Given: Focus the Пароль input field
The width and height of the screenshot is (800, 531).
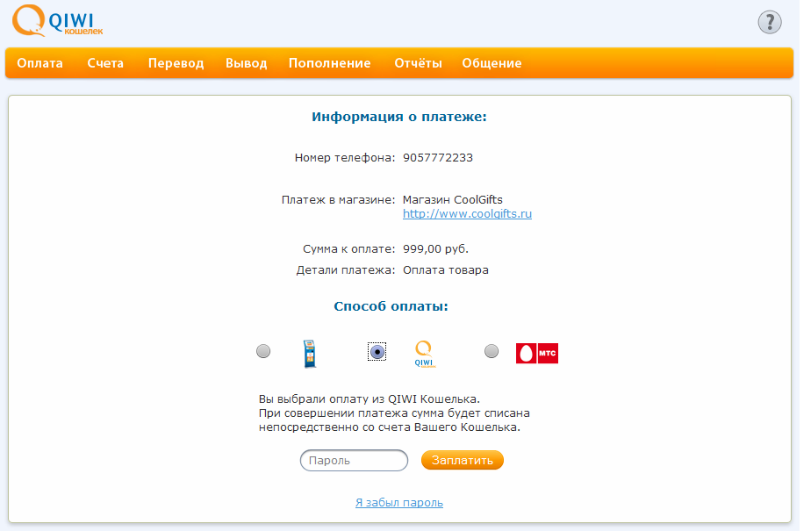Looking at the screenshot, I should coord(354,460).
